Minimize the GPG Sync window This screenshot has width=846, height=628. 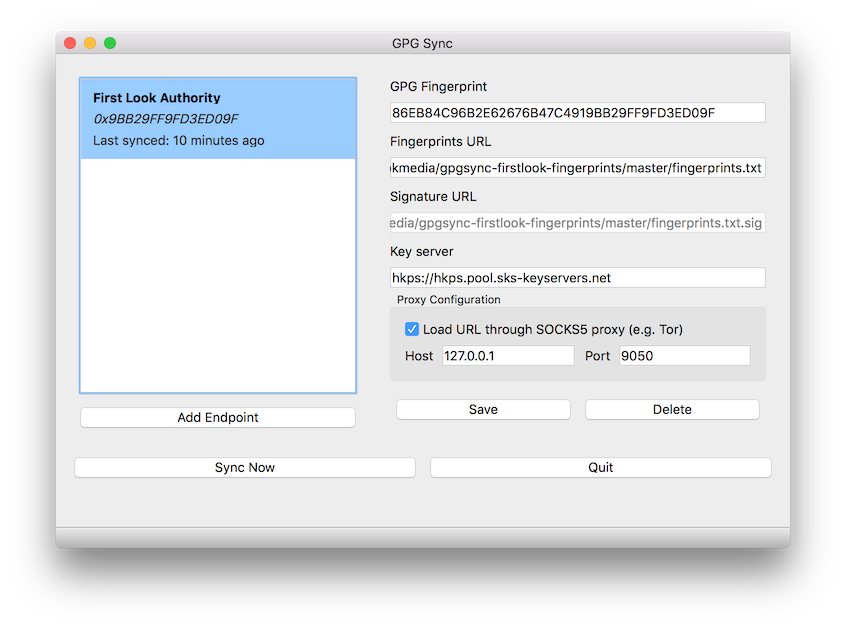click(x=90, y=43)
